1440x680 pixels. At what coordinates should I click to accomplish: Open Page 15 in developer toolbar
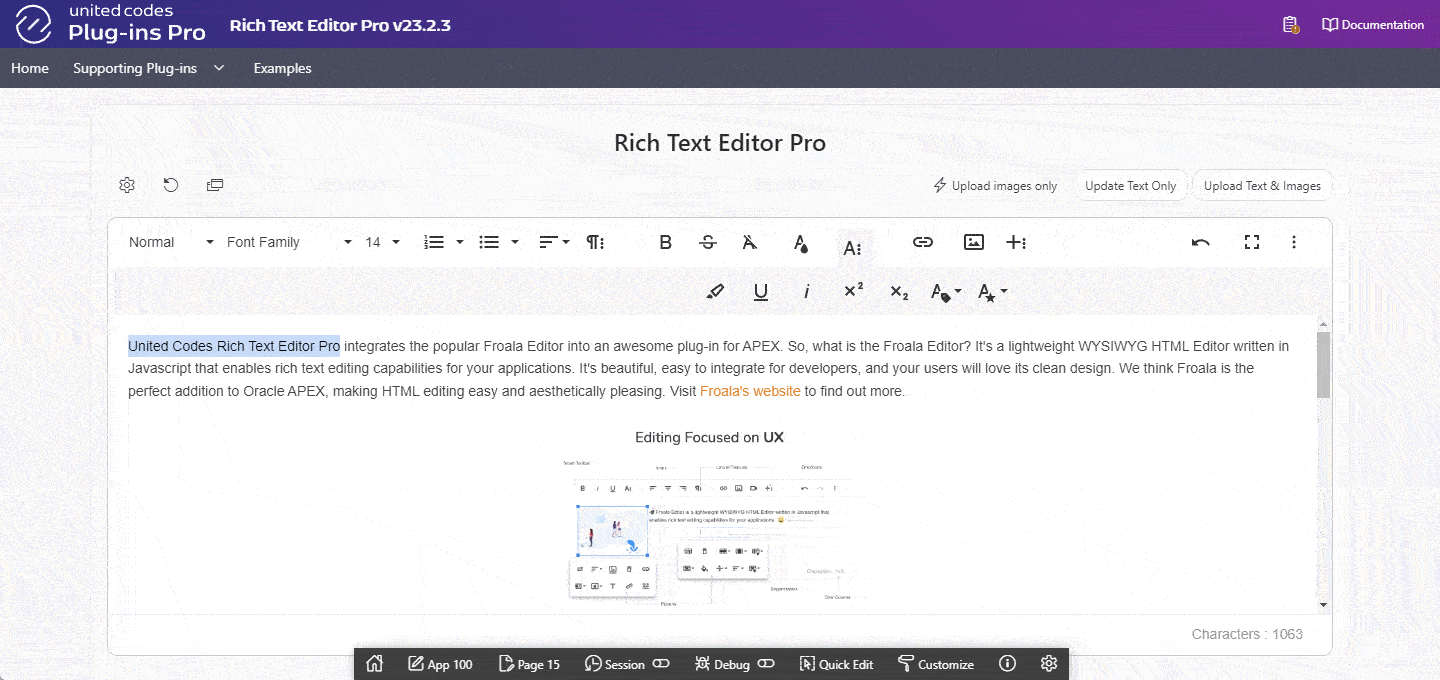pos(529,664)
